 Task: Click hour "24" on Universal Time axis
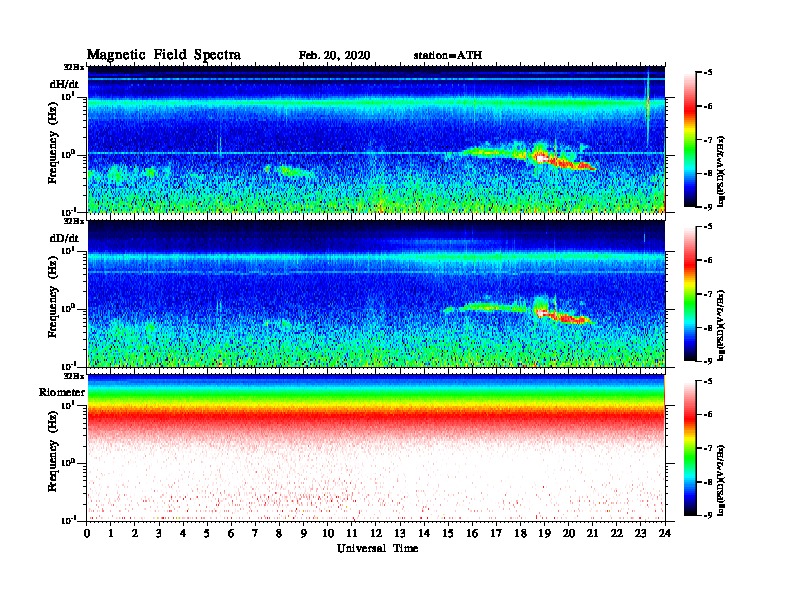665,533
